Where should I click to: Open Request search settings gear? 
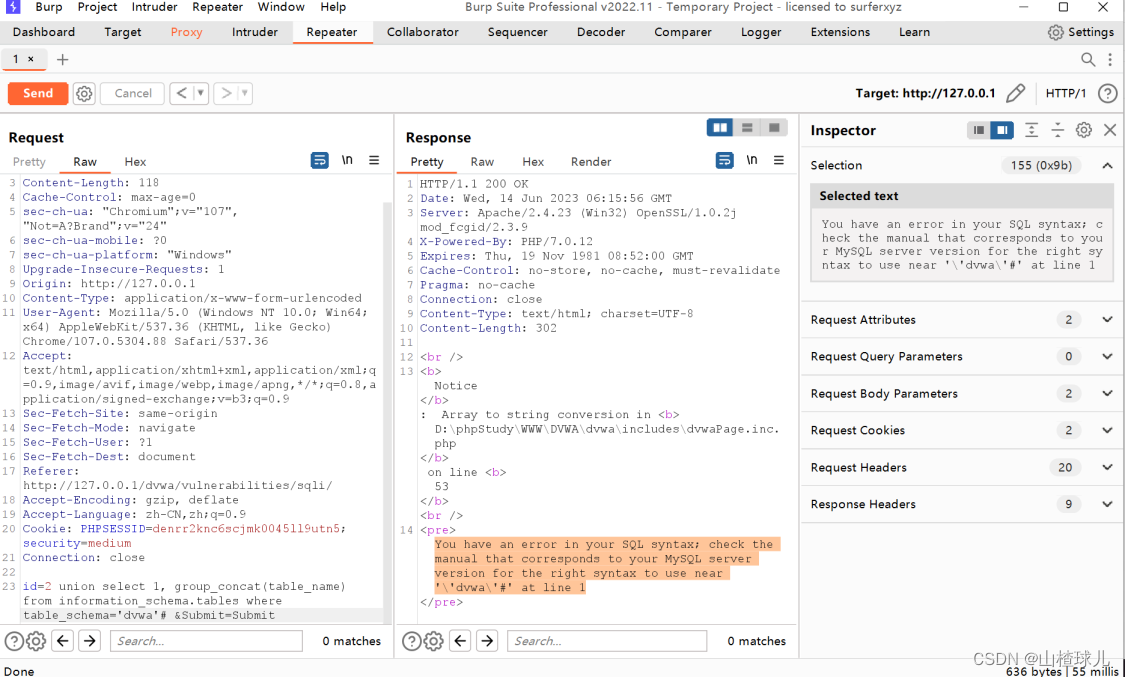click(x=36, y=641)
